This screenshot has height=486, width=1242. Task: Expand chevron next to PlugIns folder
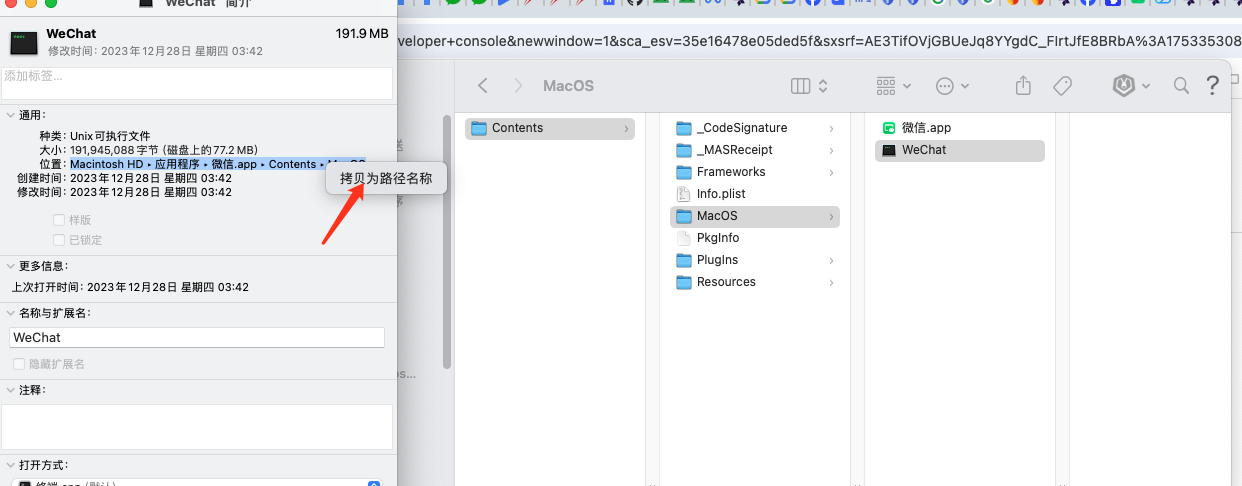[x=831, y=260]
